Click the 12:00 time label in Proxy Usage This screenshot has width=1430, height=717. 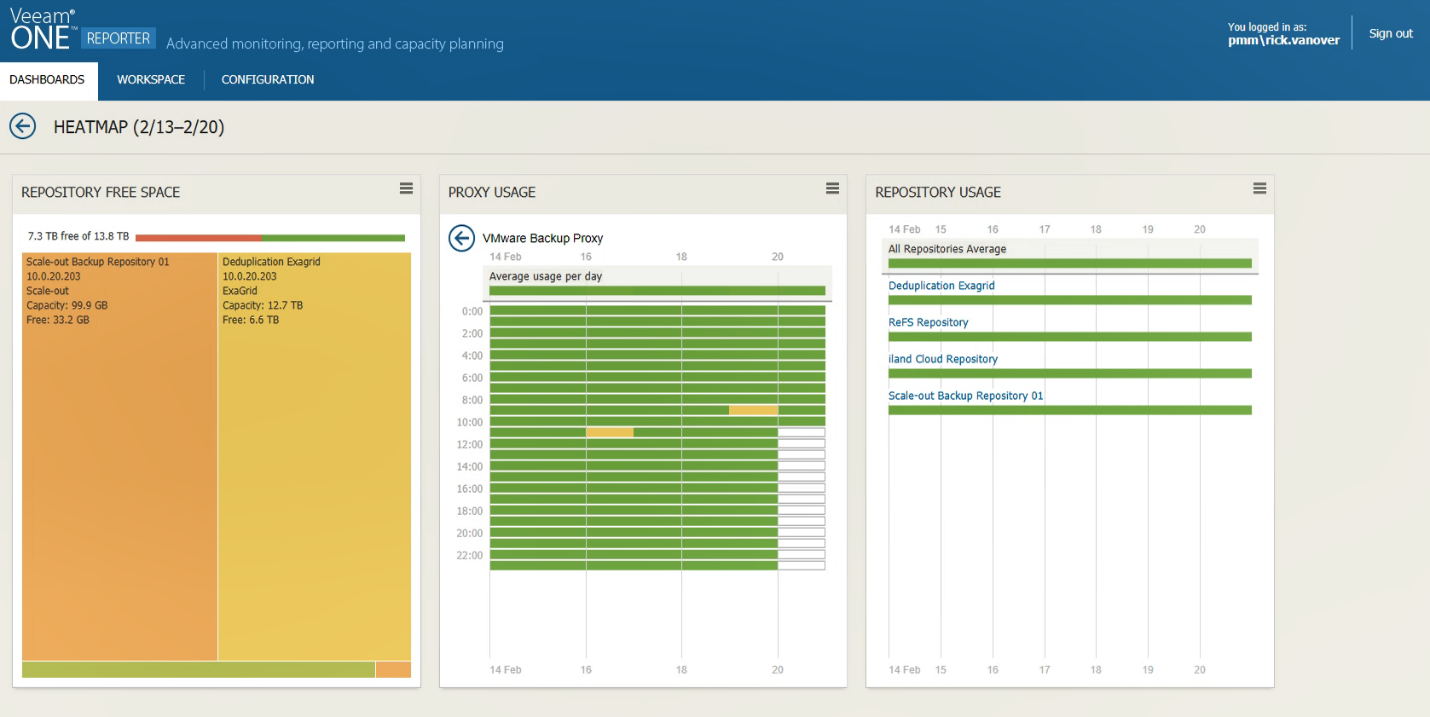coord(470,445)
